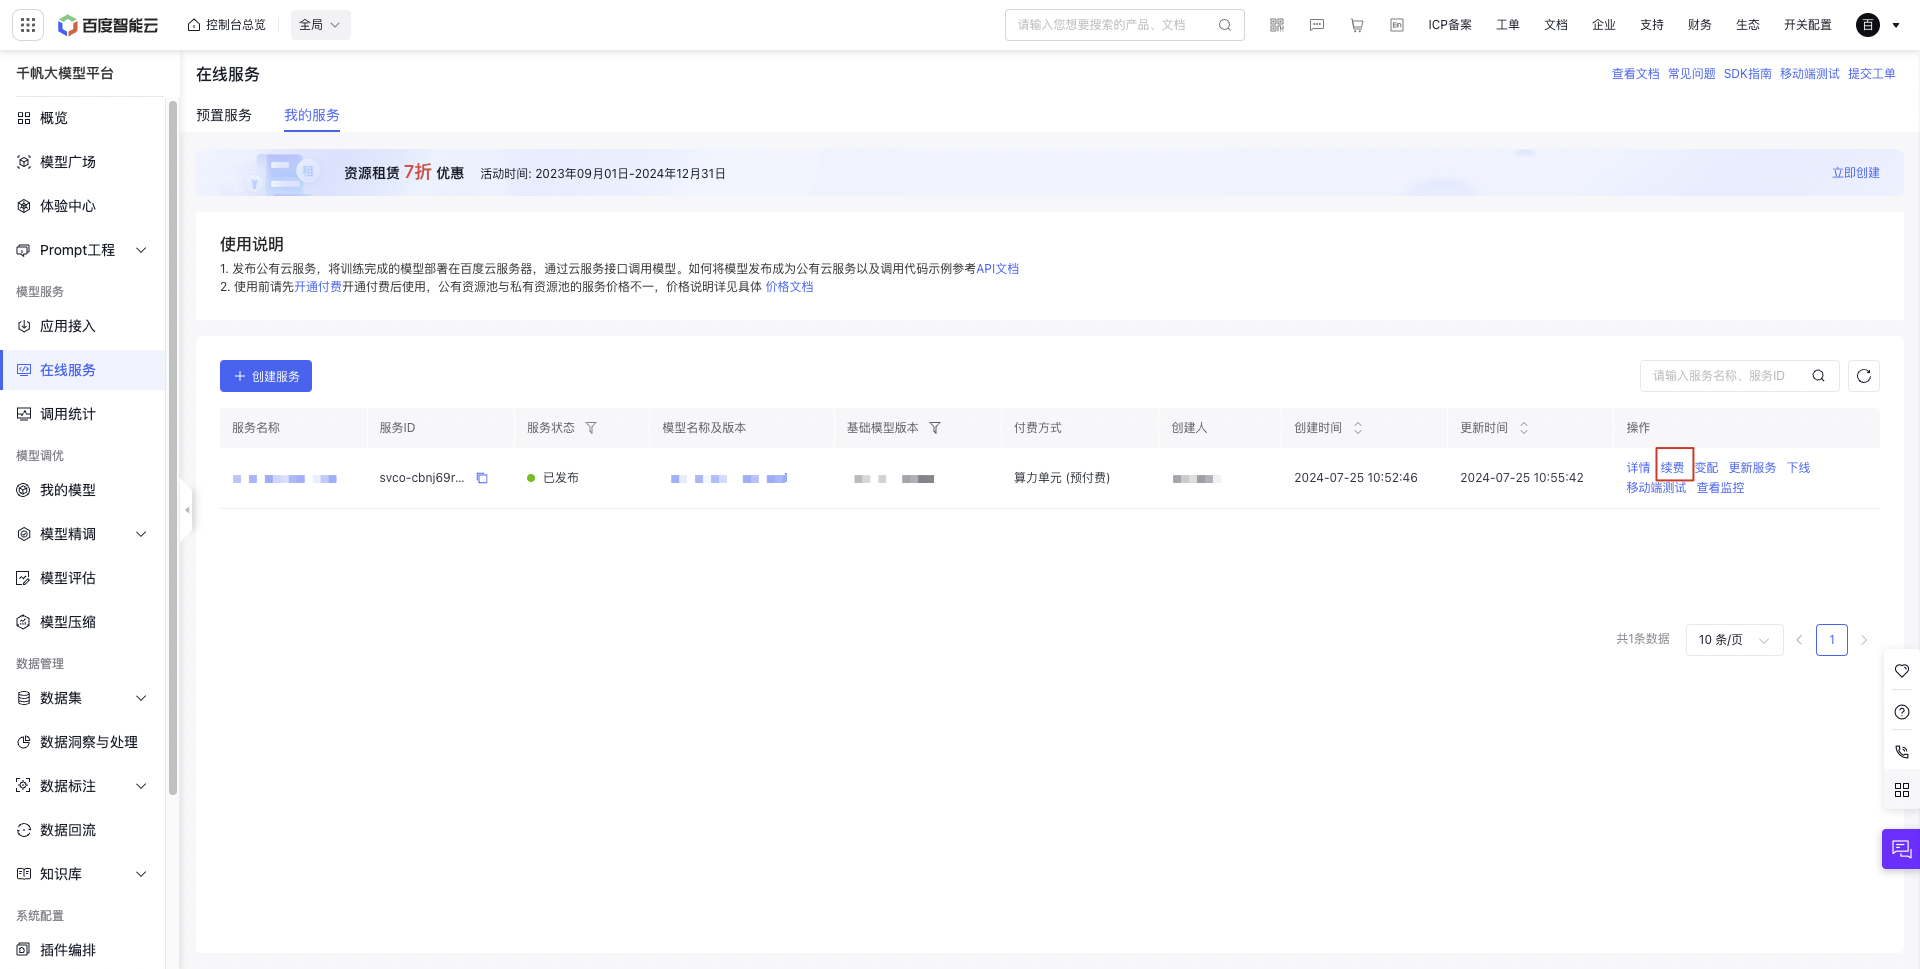Filter by 服务状态 funnel icon
Screen dimensions: 1920x969
click(591, 428)
